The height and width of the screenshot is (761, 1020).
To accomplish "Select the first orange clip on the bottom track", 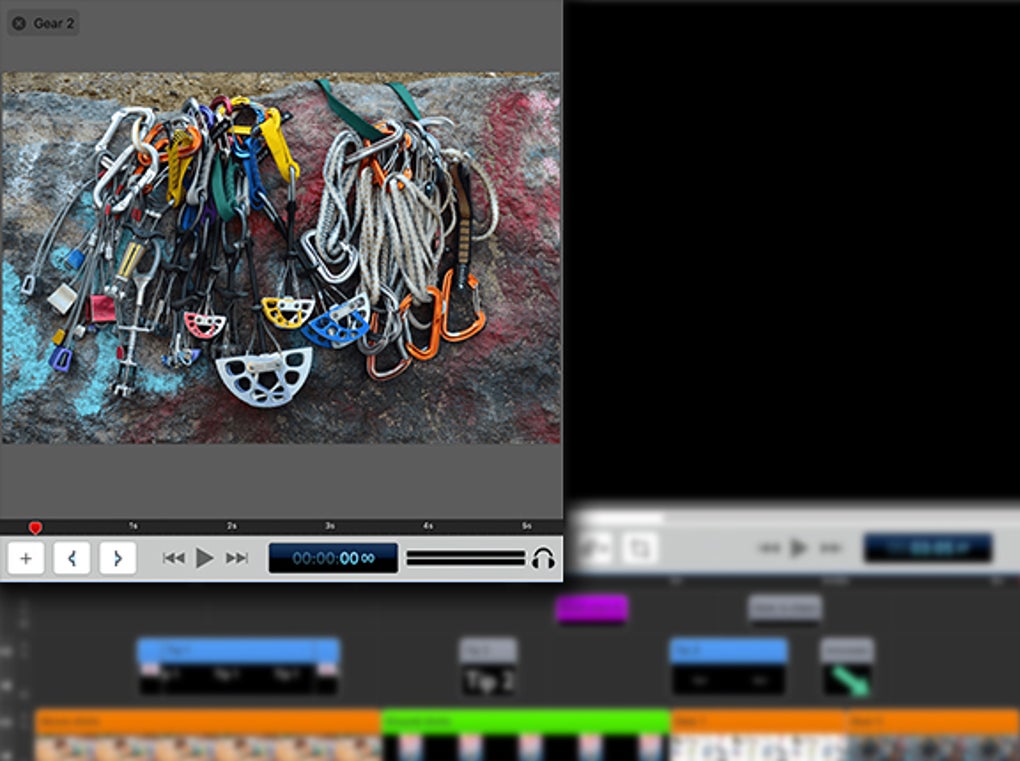I will click(x=208, y=735).
